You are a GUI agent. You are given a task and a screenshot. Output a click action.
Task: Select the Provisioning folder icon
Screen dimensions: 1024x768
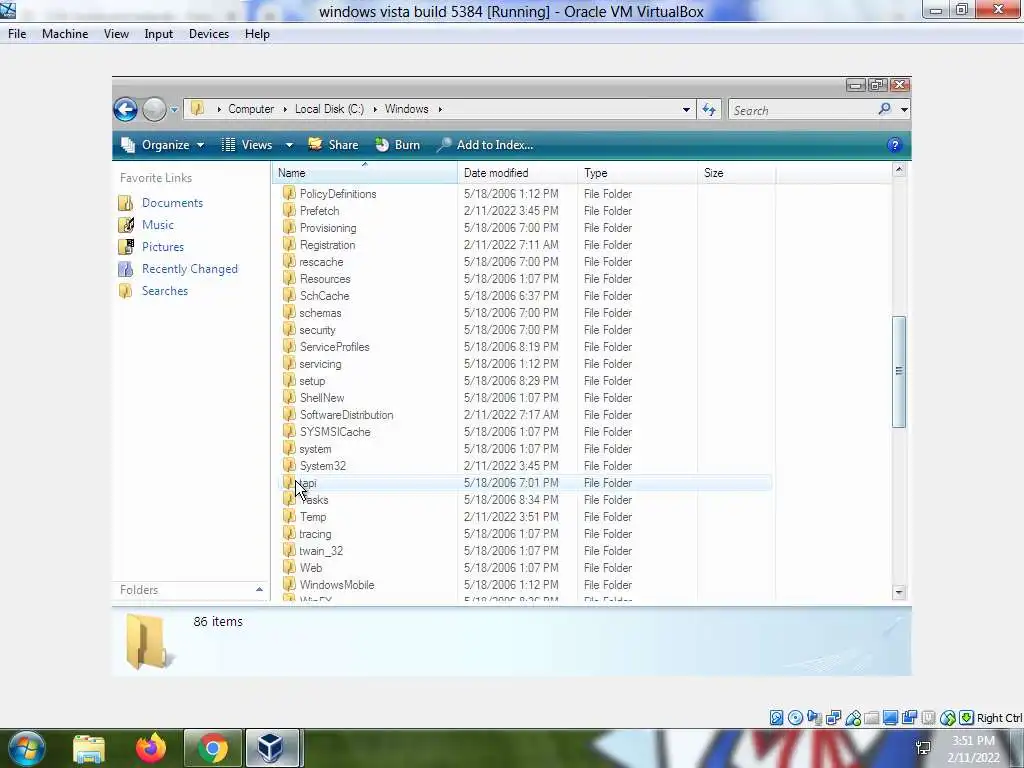289,227
